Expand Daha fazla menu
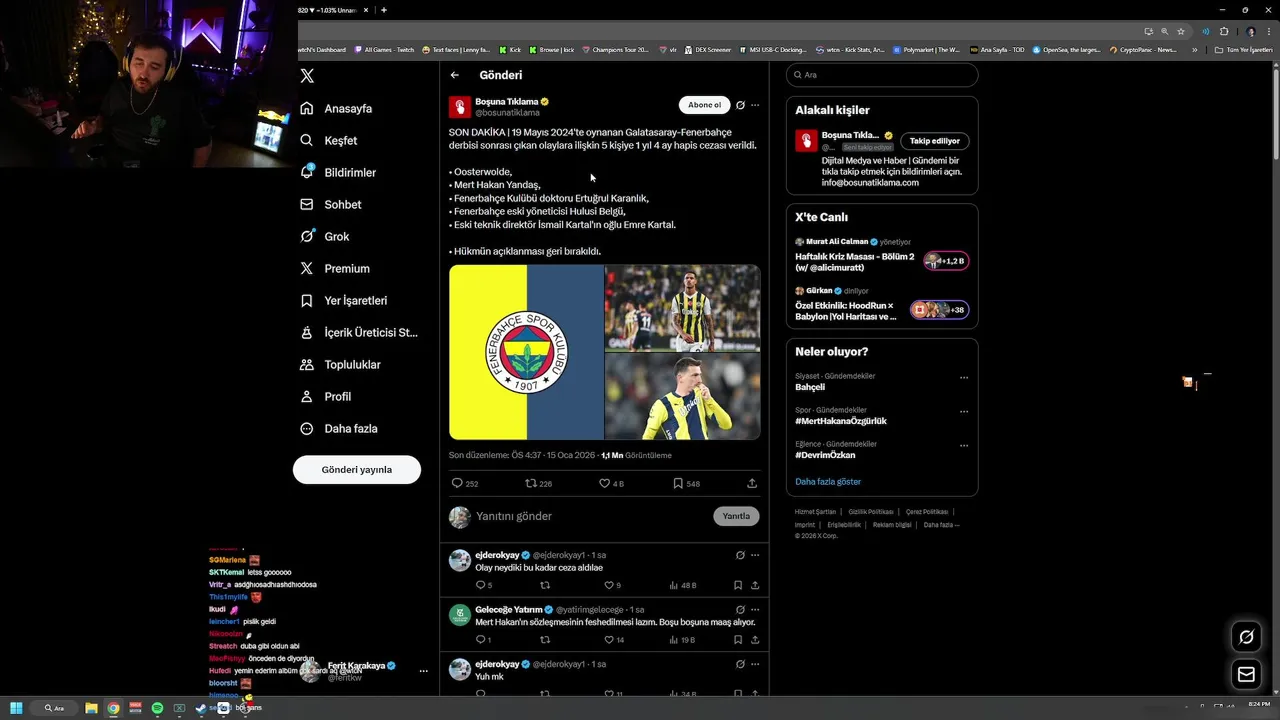The image size is (1280, 720). tap(339, 428)
